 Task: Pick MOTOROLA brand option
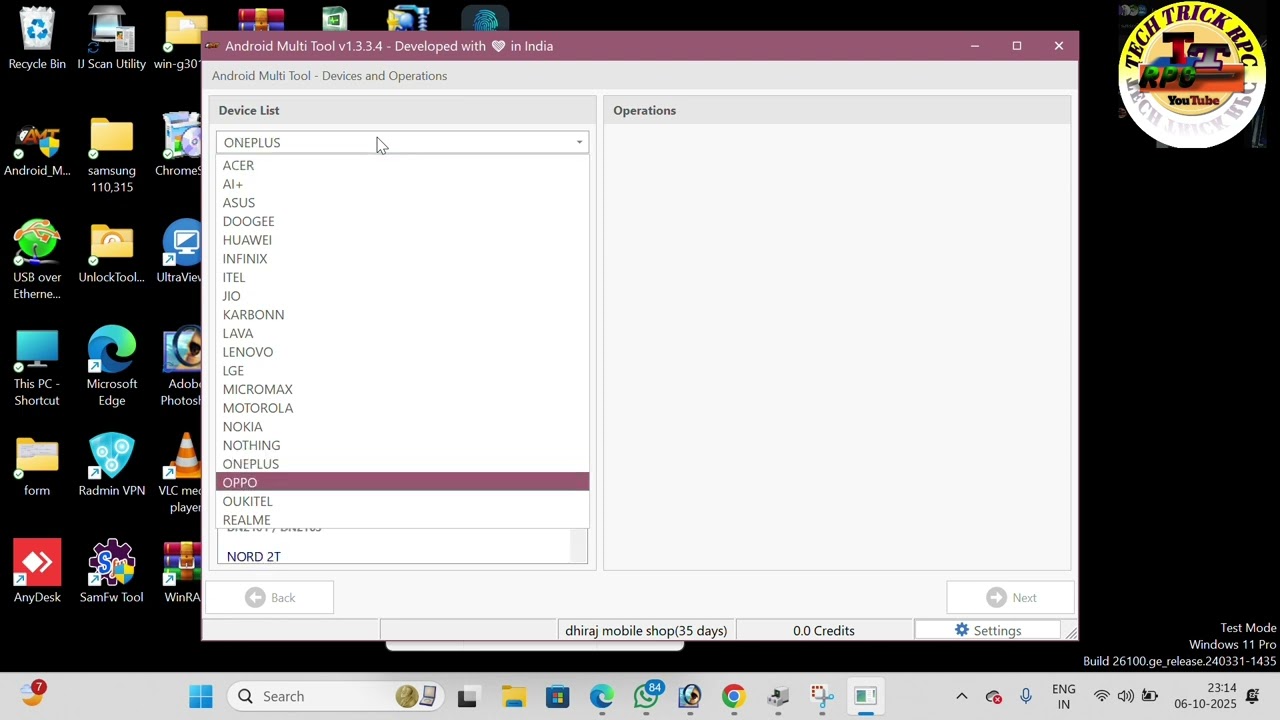coord(402,408)
